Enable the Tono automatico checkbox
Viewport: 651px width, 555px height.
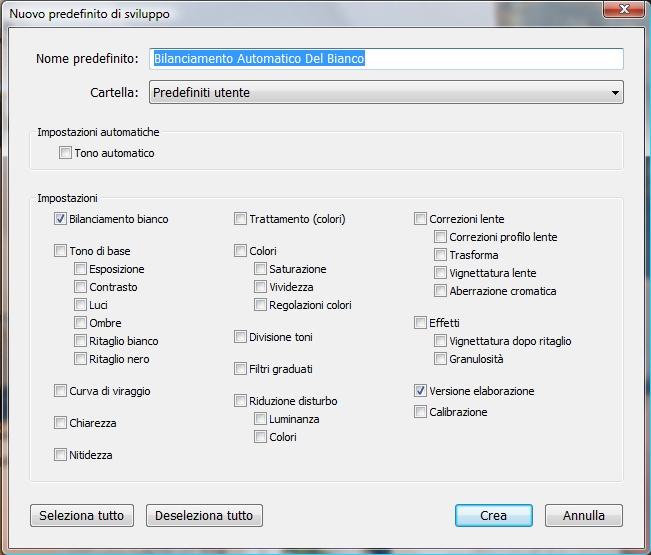(x=65, y=153)
